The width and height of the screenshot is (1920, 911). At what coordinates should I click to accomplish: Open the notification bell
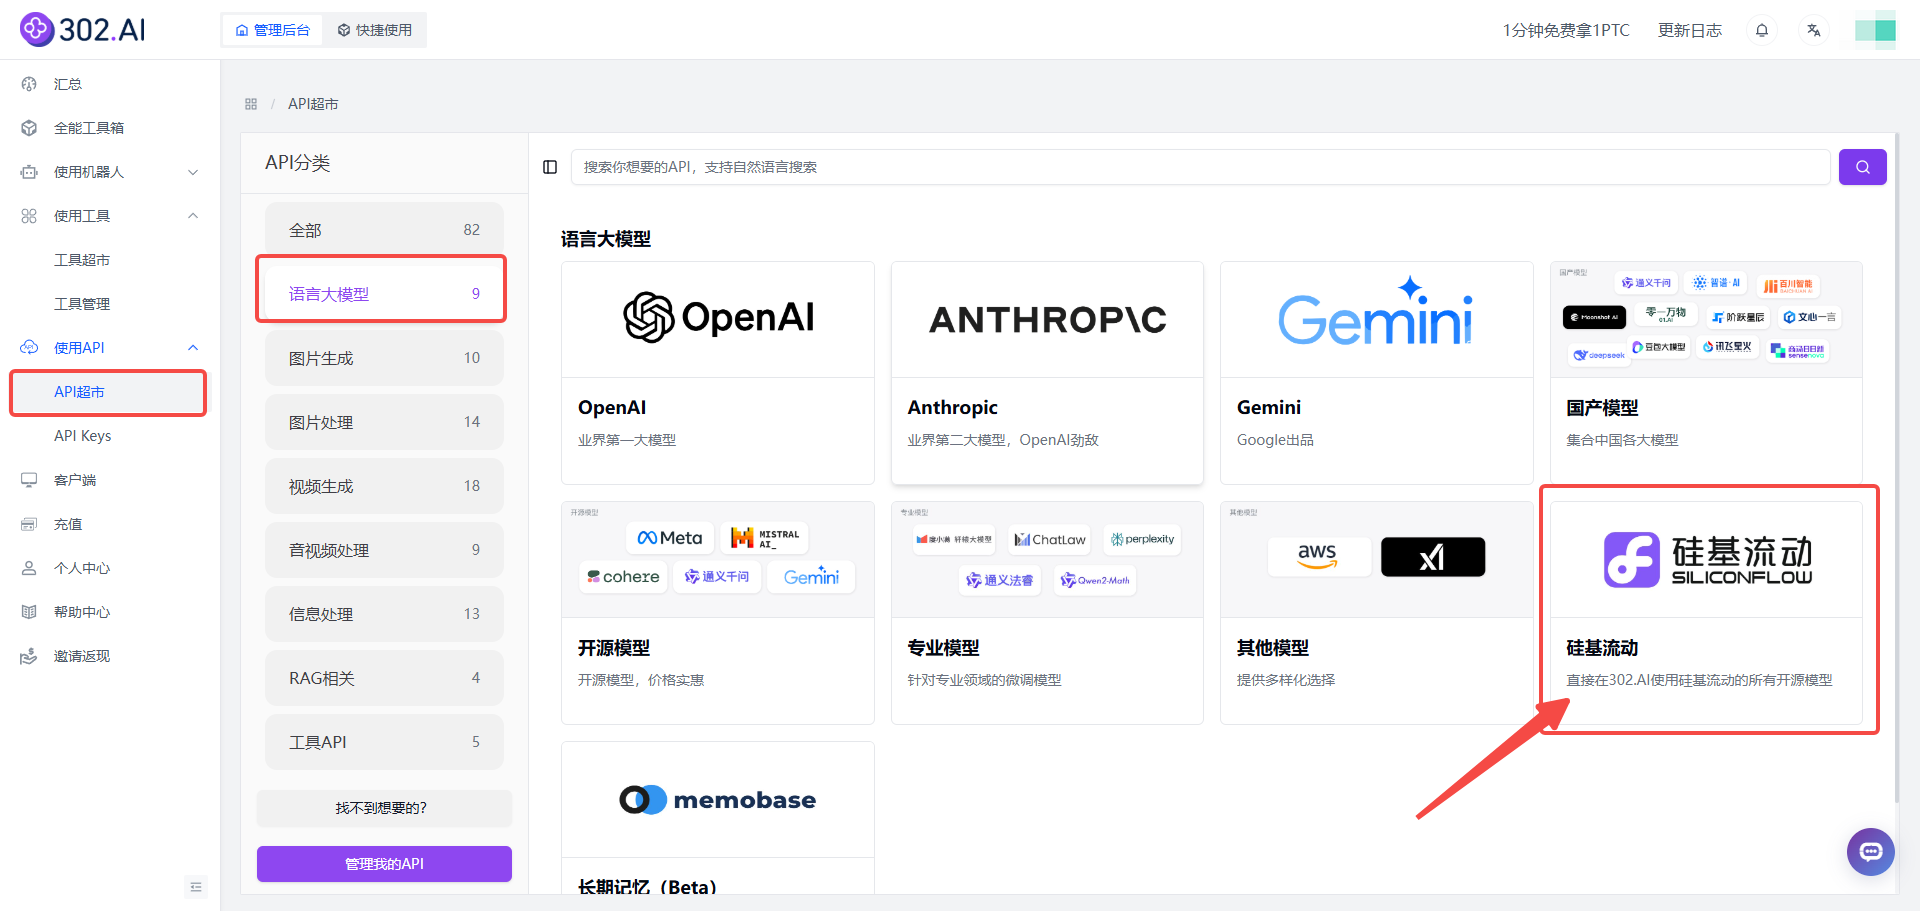(x=1762, y=30)
